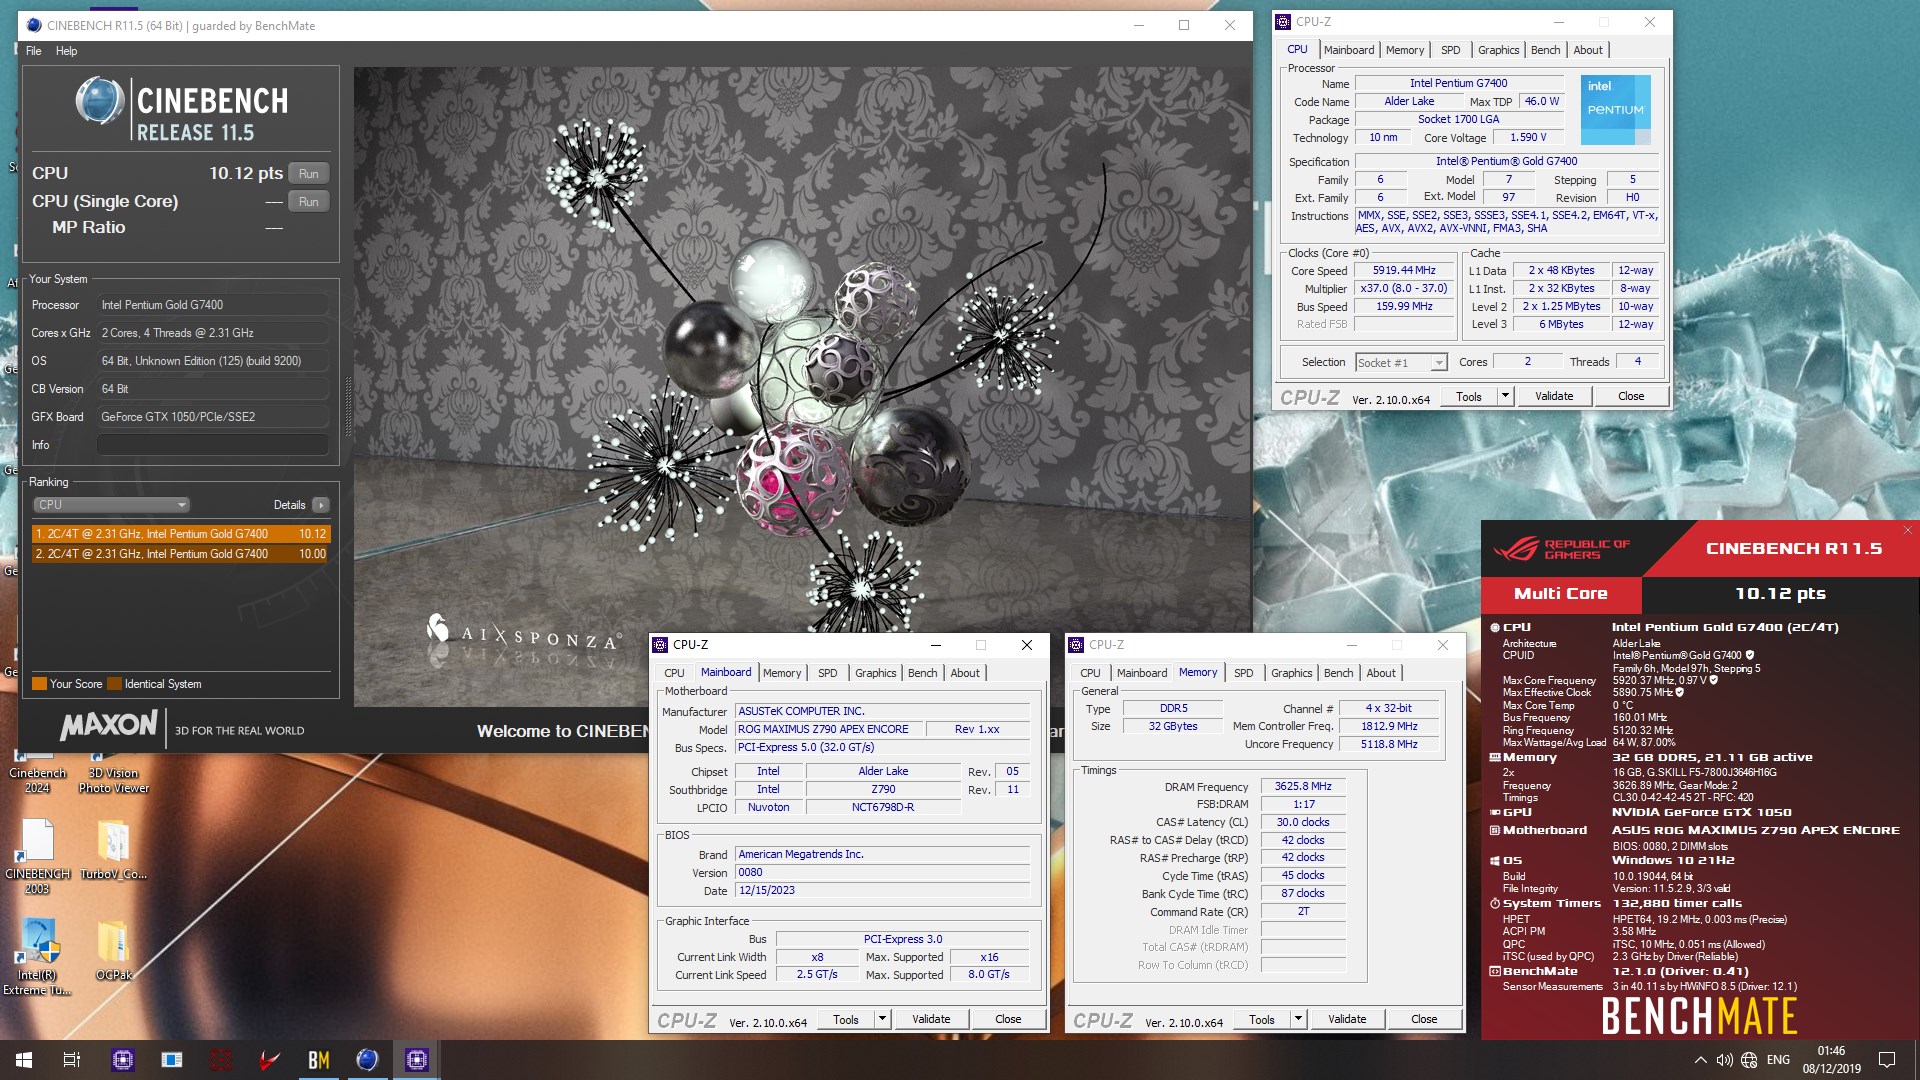Click Tools button in CPU-Z Mainboard window
The width and height of the screenshot is (1920, 1080).
tap(846, 1019)
